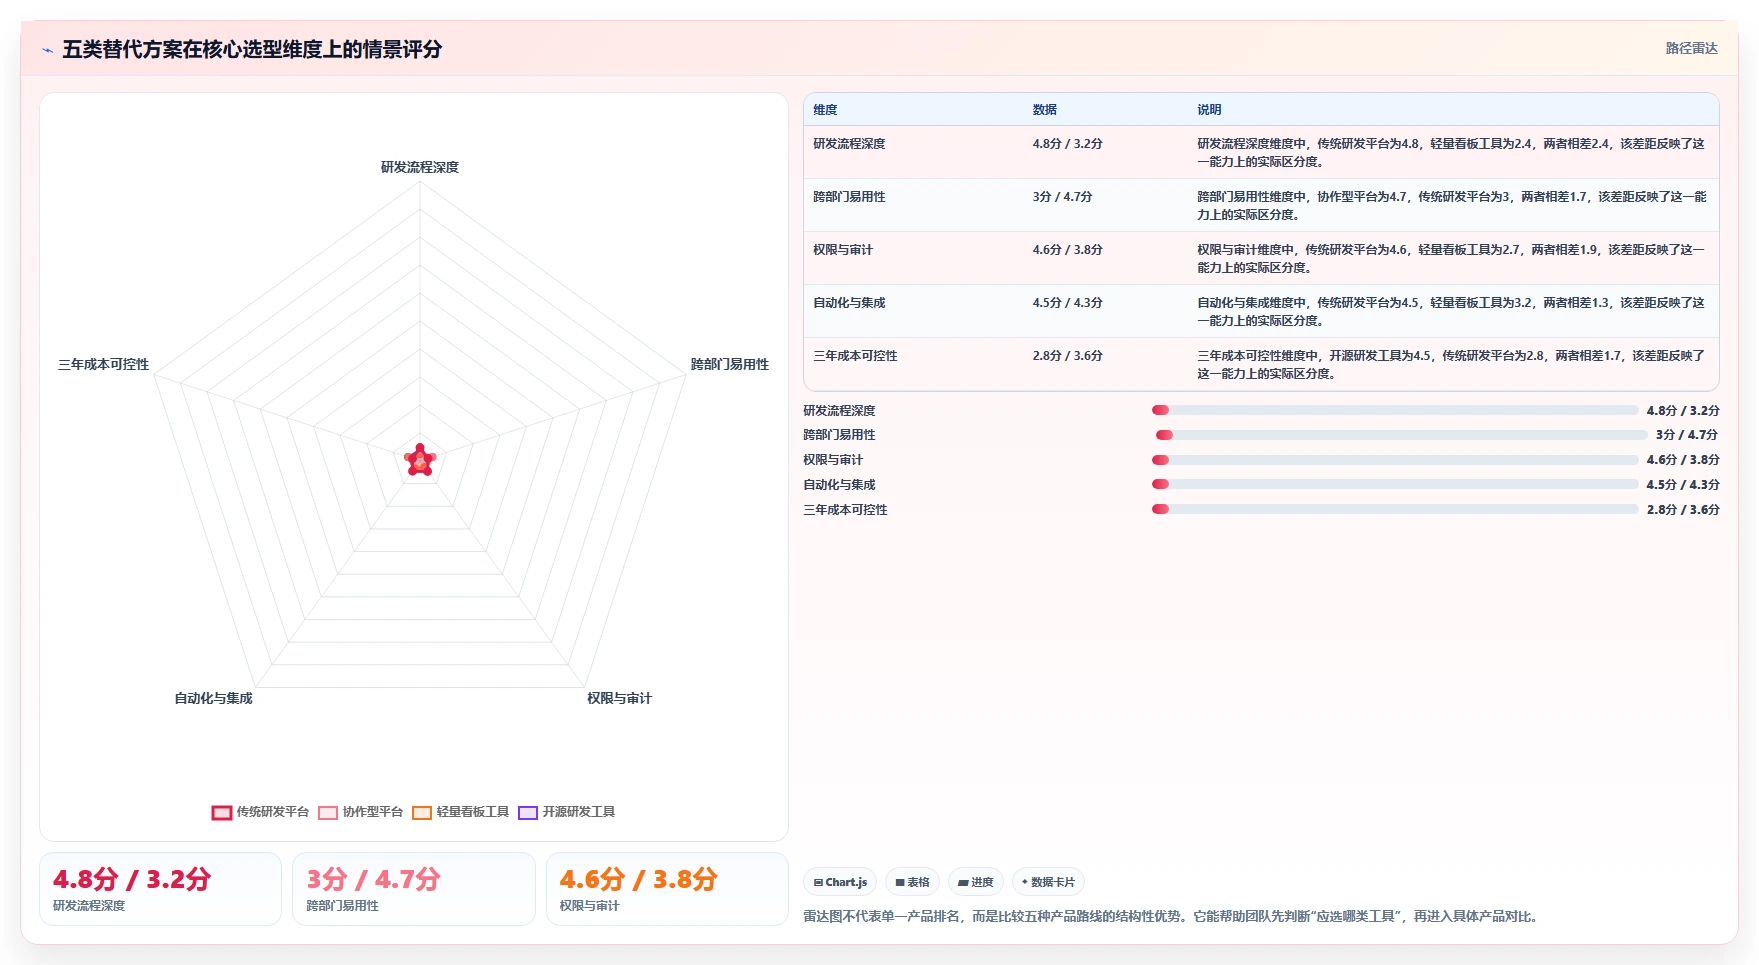Click the 研发流程深度 progress bar
Screen dimensions: 1759x965
click(1395, 410)
